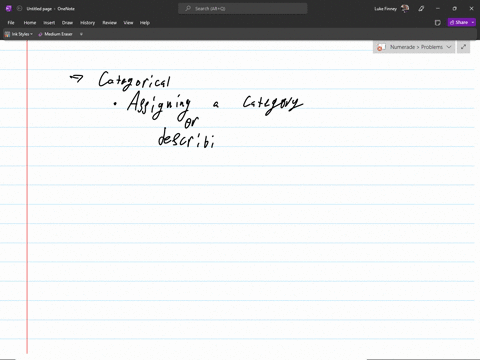Select the Medium Eraser tool
This screenshot has height=360, width=480.
pos(55,34)
